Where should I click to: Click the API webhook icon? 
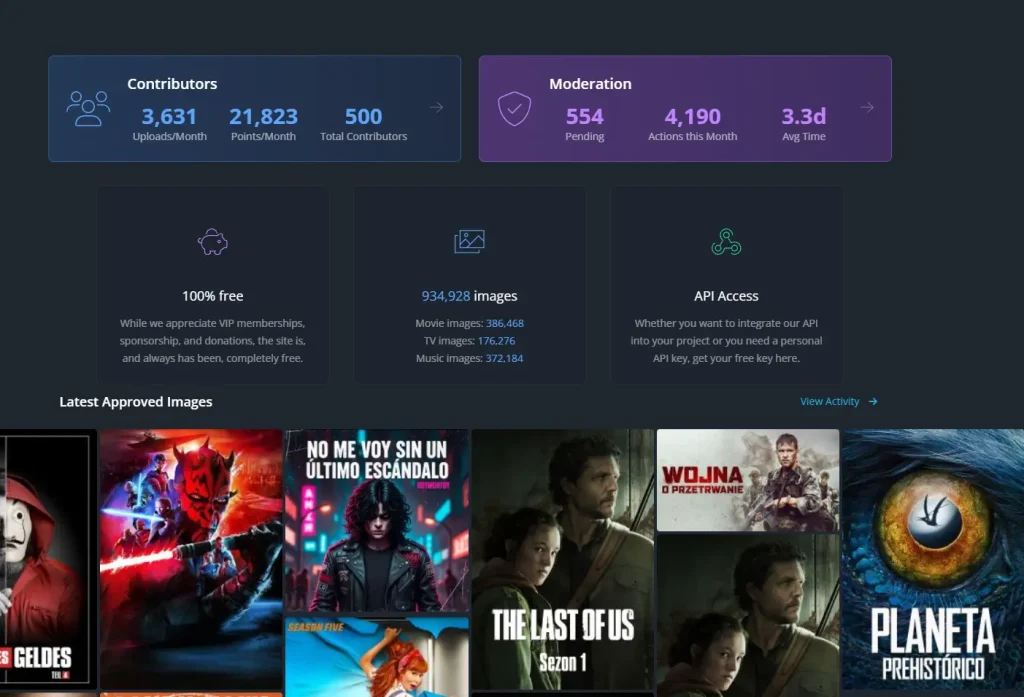coord(726,242)
